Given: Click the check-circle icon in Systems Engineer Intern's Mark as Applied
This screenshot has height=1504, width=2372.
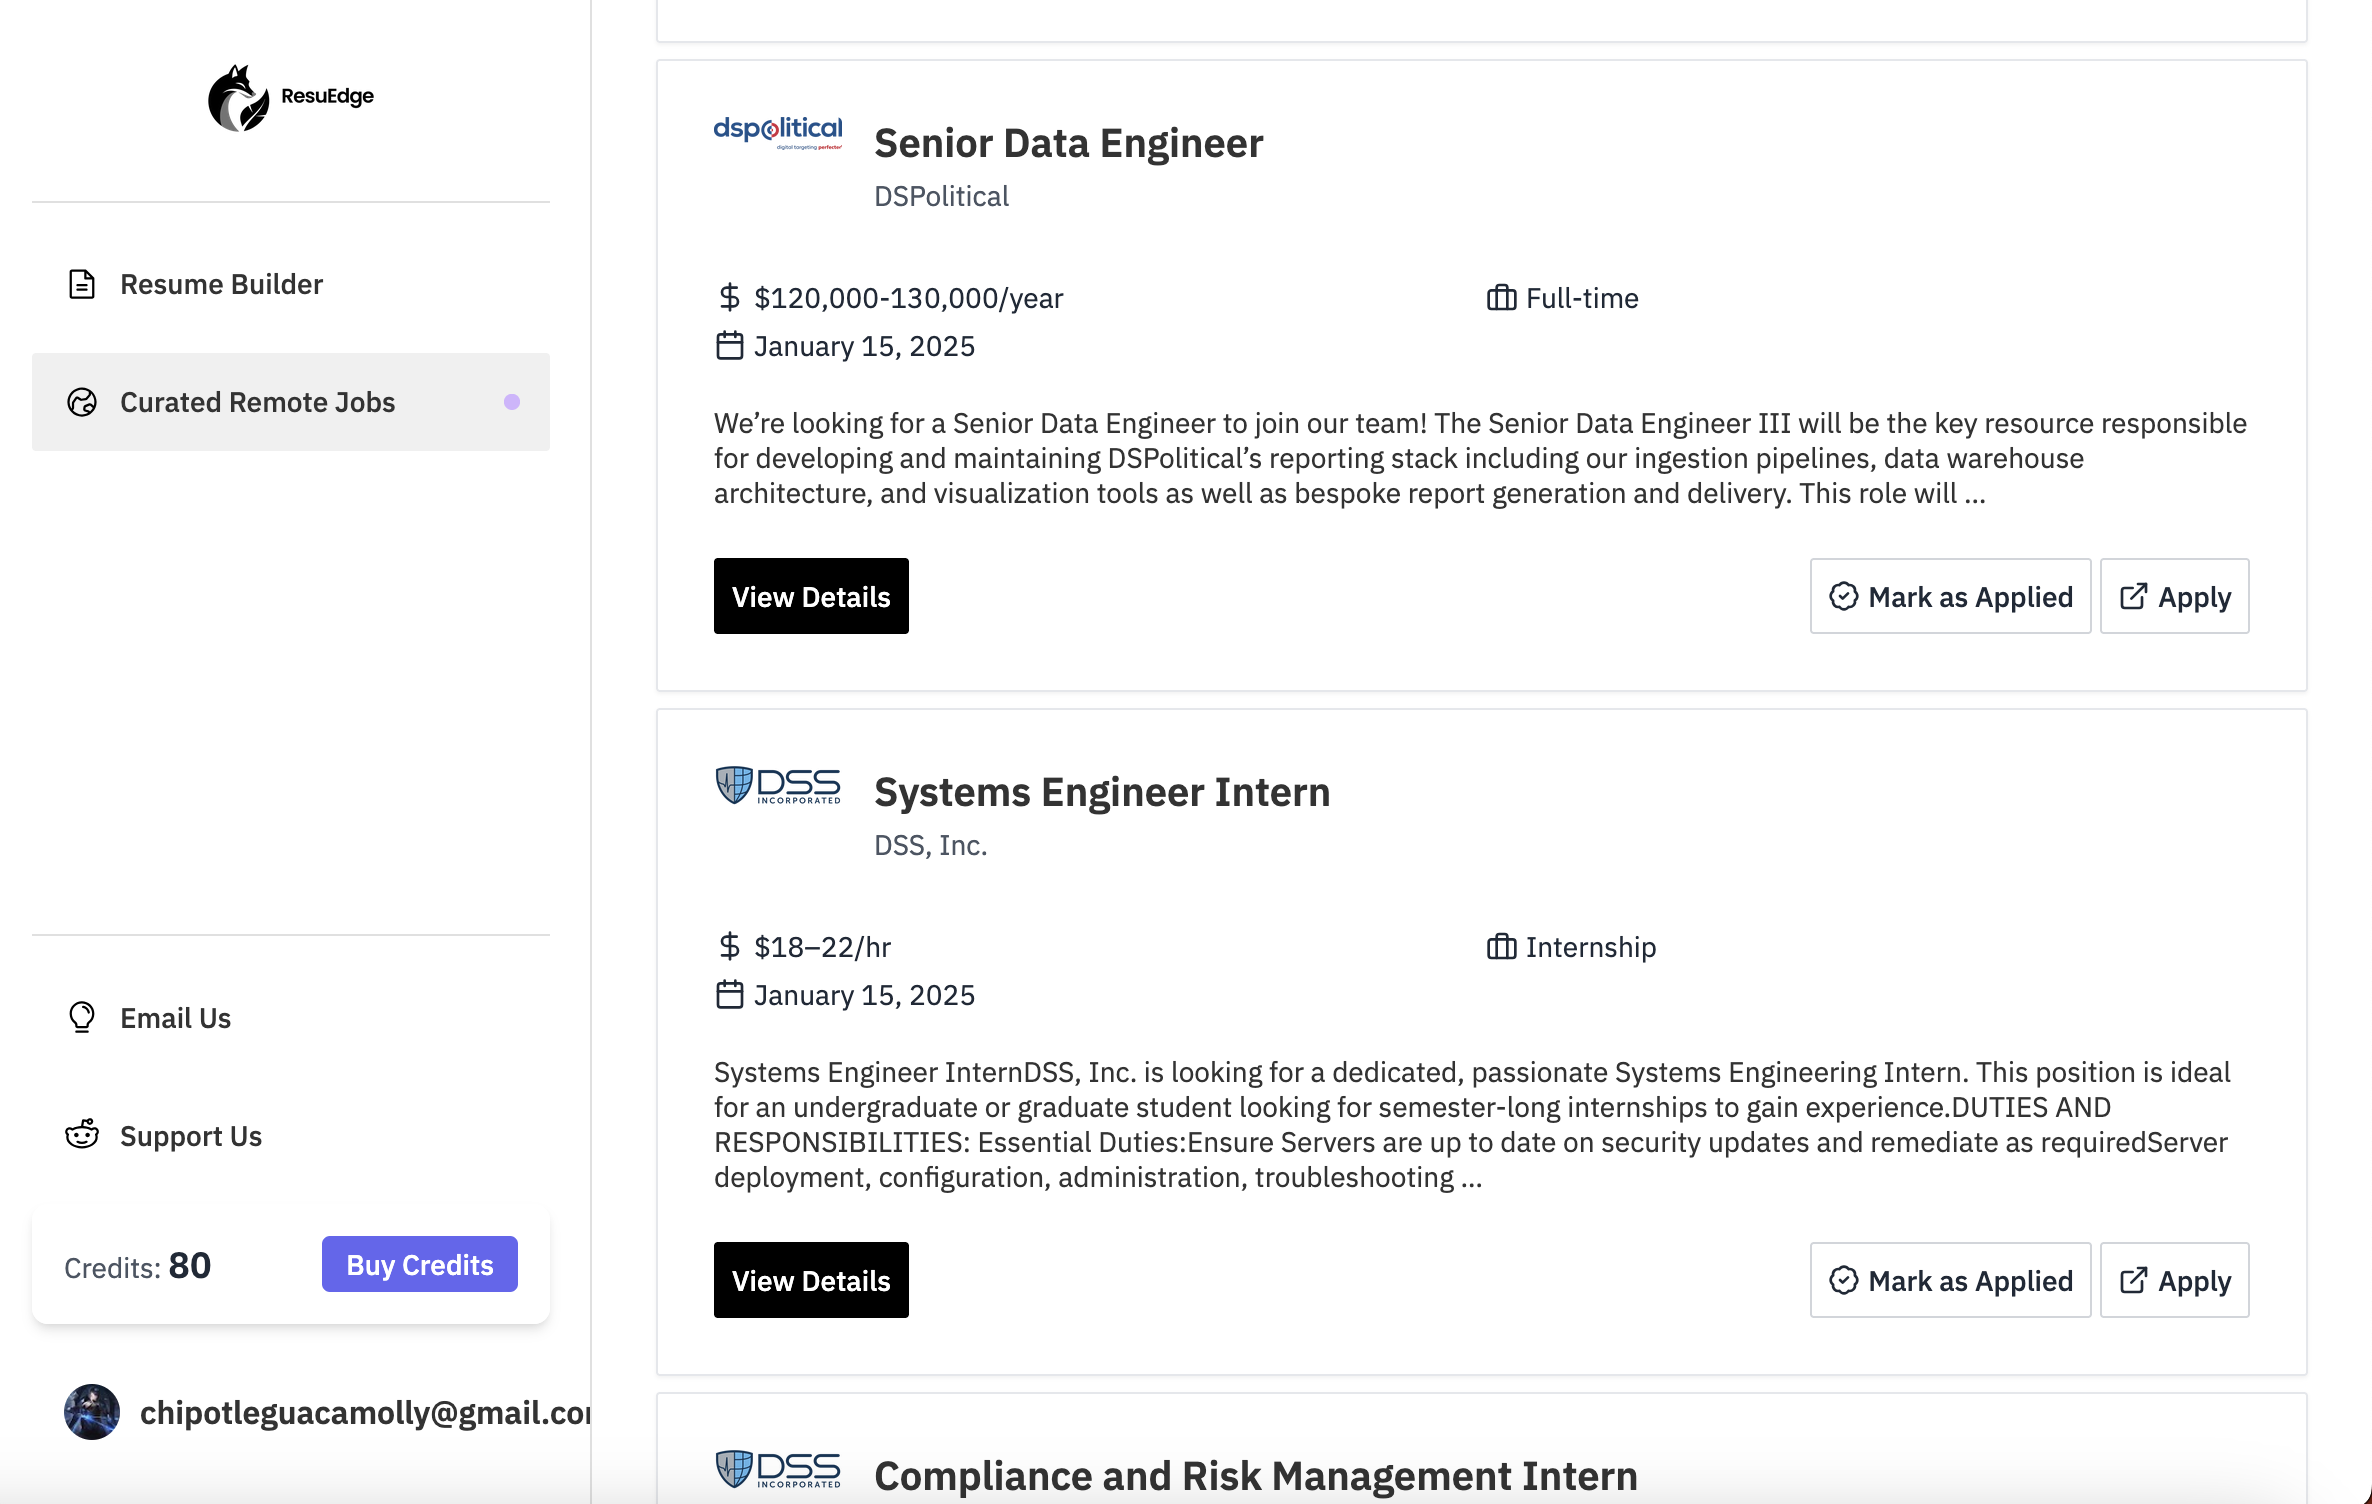Looking at the screenshot, I should (1844, 1280).
